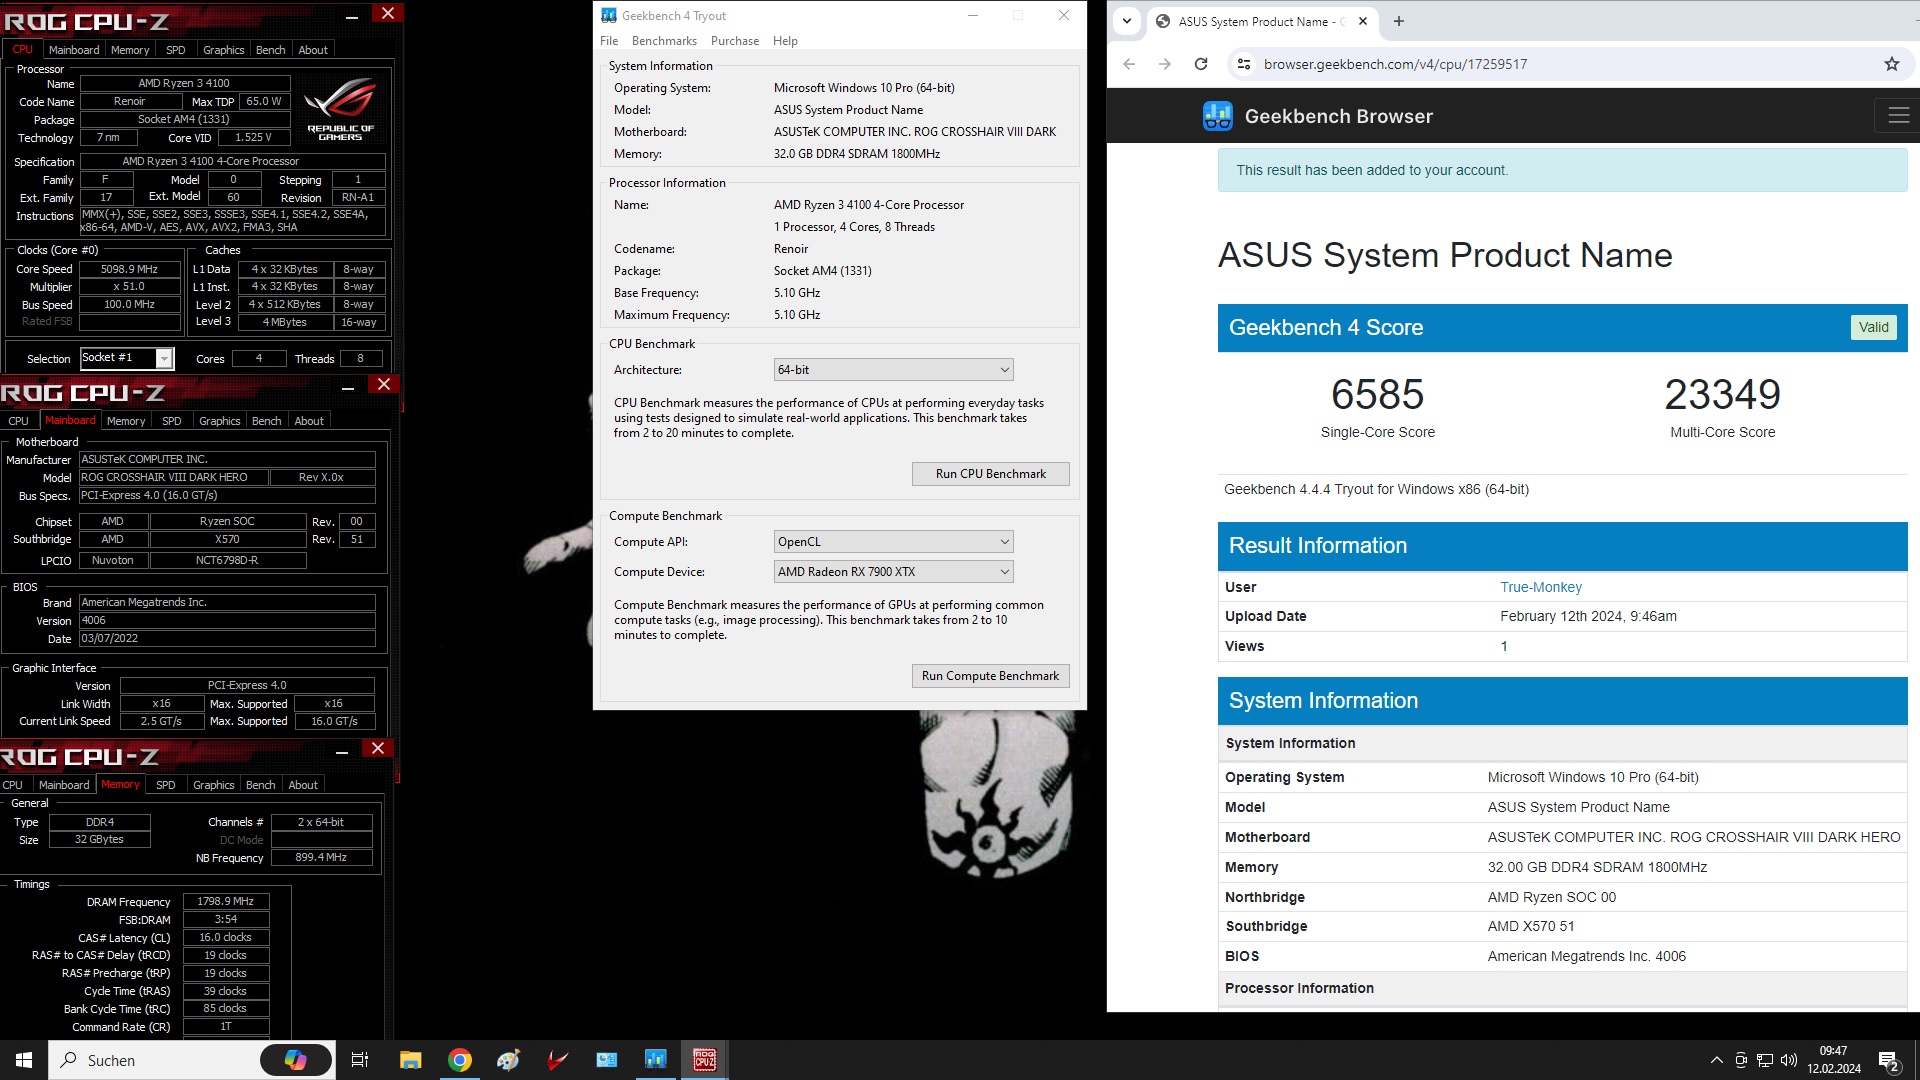Go back in the browser
Image resolution: width=1920 pixels, height=1080 pixels.
pyautogui.click(x=1129, y=64)
